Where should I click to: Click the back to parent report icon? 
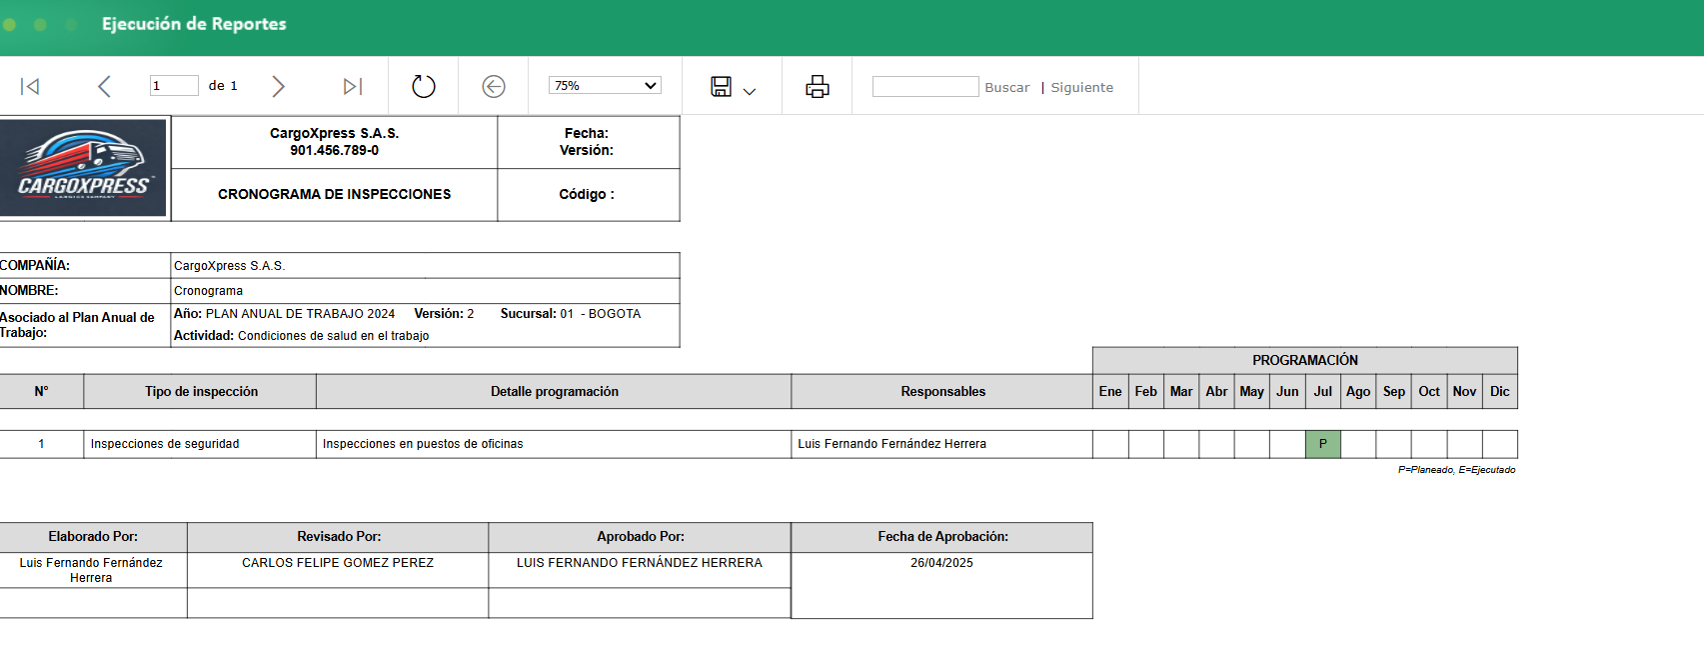click(493, 87)
